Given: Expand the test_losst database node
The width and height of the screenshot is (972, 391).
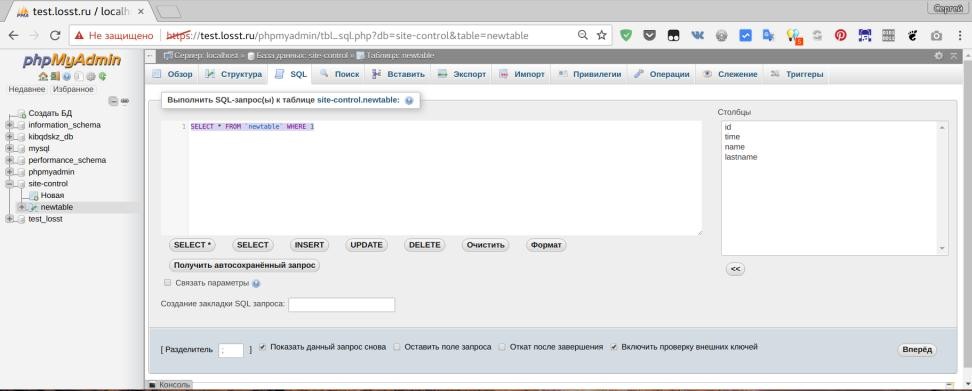Looking at the screenshot, I should point(9,219).
